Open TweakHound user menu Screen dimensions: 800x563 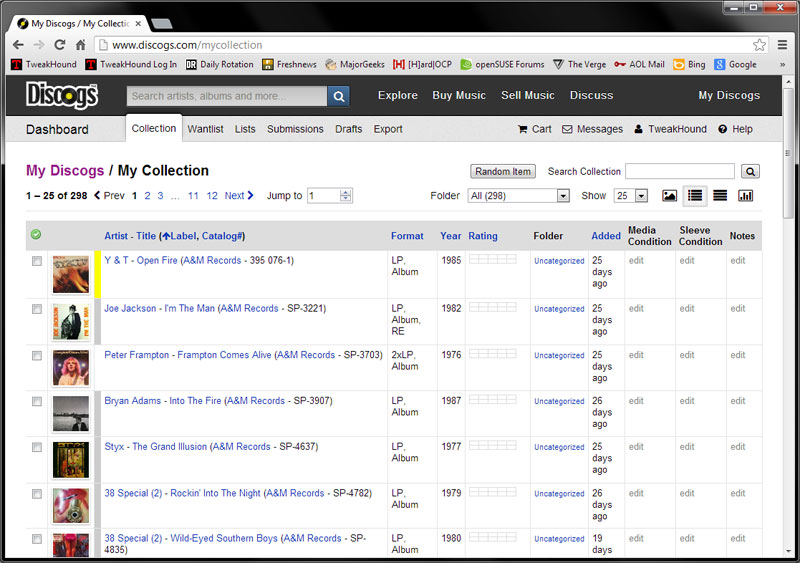(x=670, y=129)
